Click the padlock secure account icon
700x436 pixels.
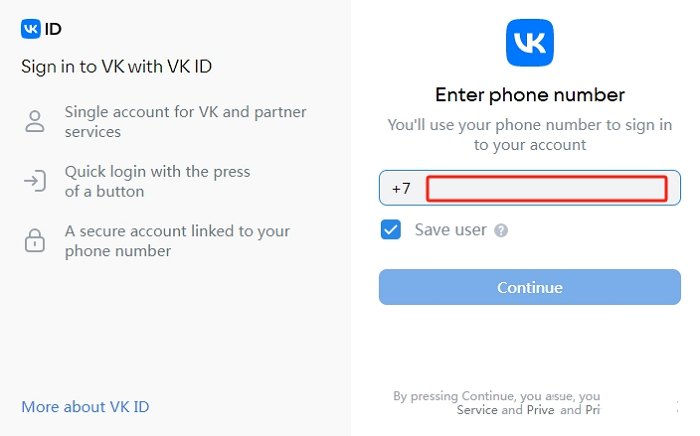pos(35,241)
